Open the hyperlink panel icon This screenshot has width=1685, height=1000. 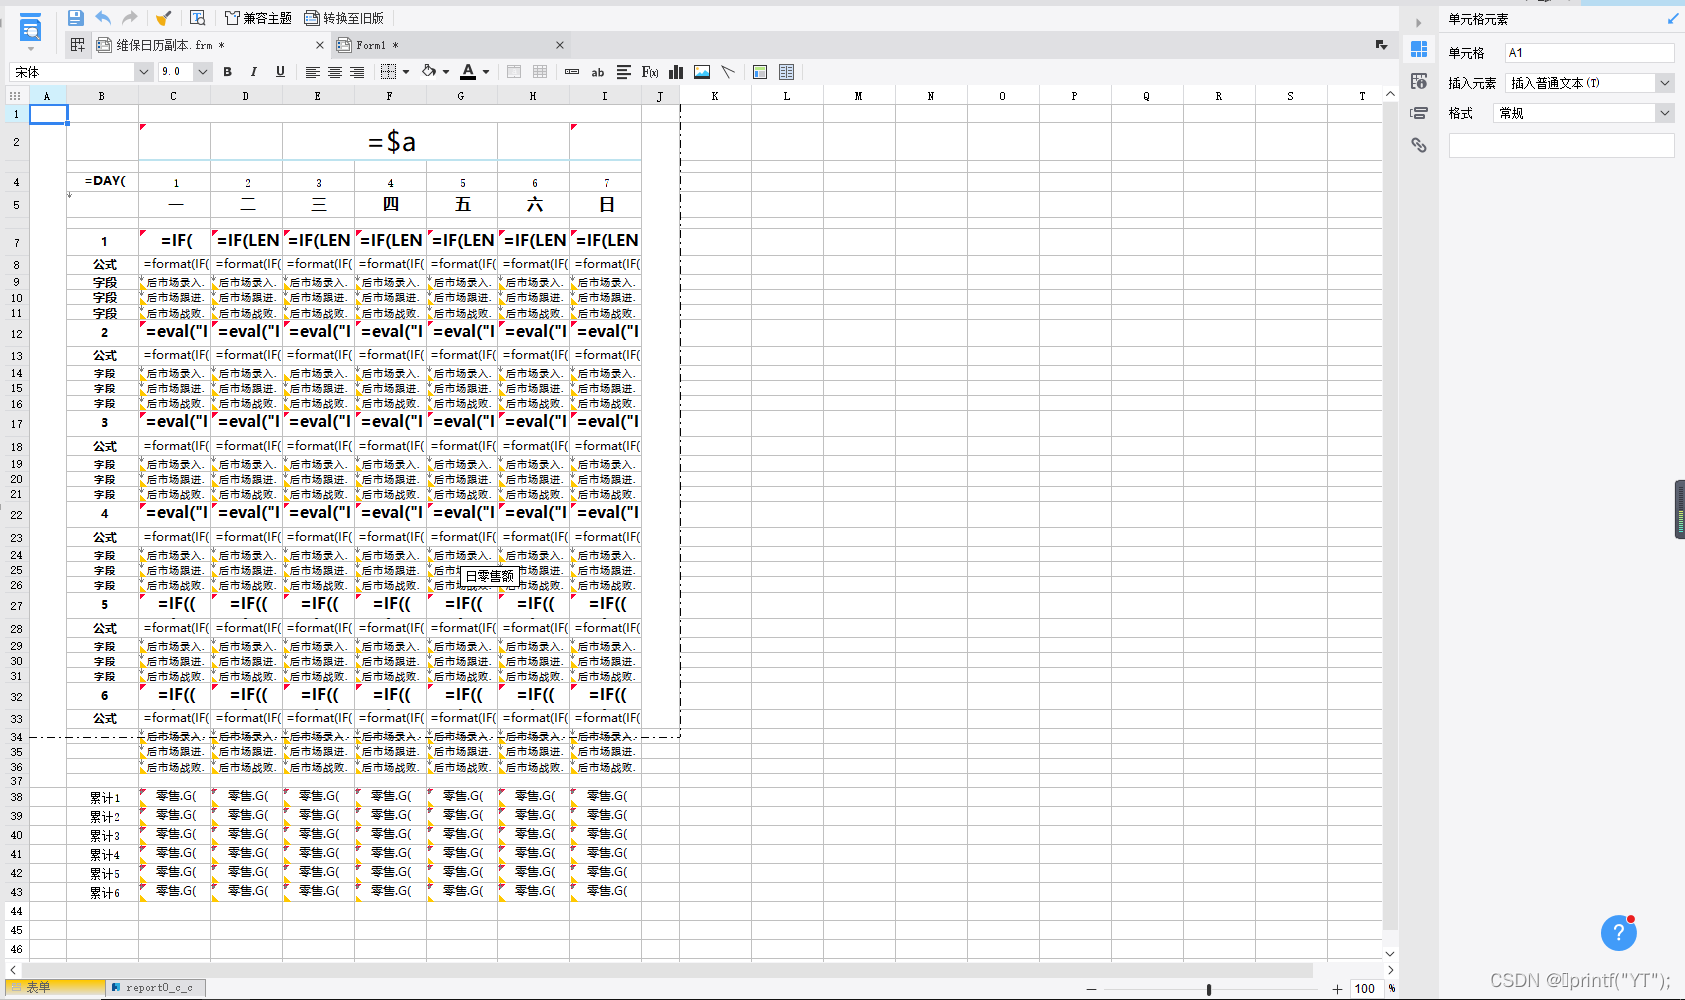tap(1418, 145)
